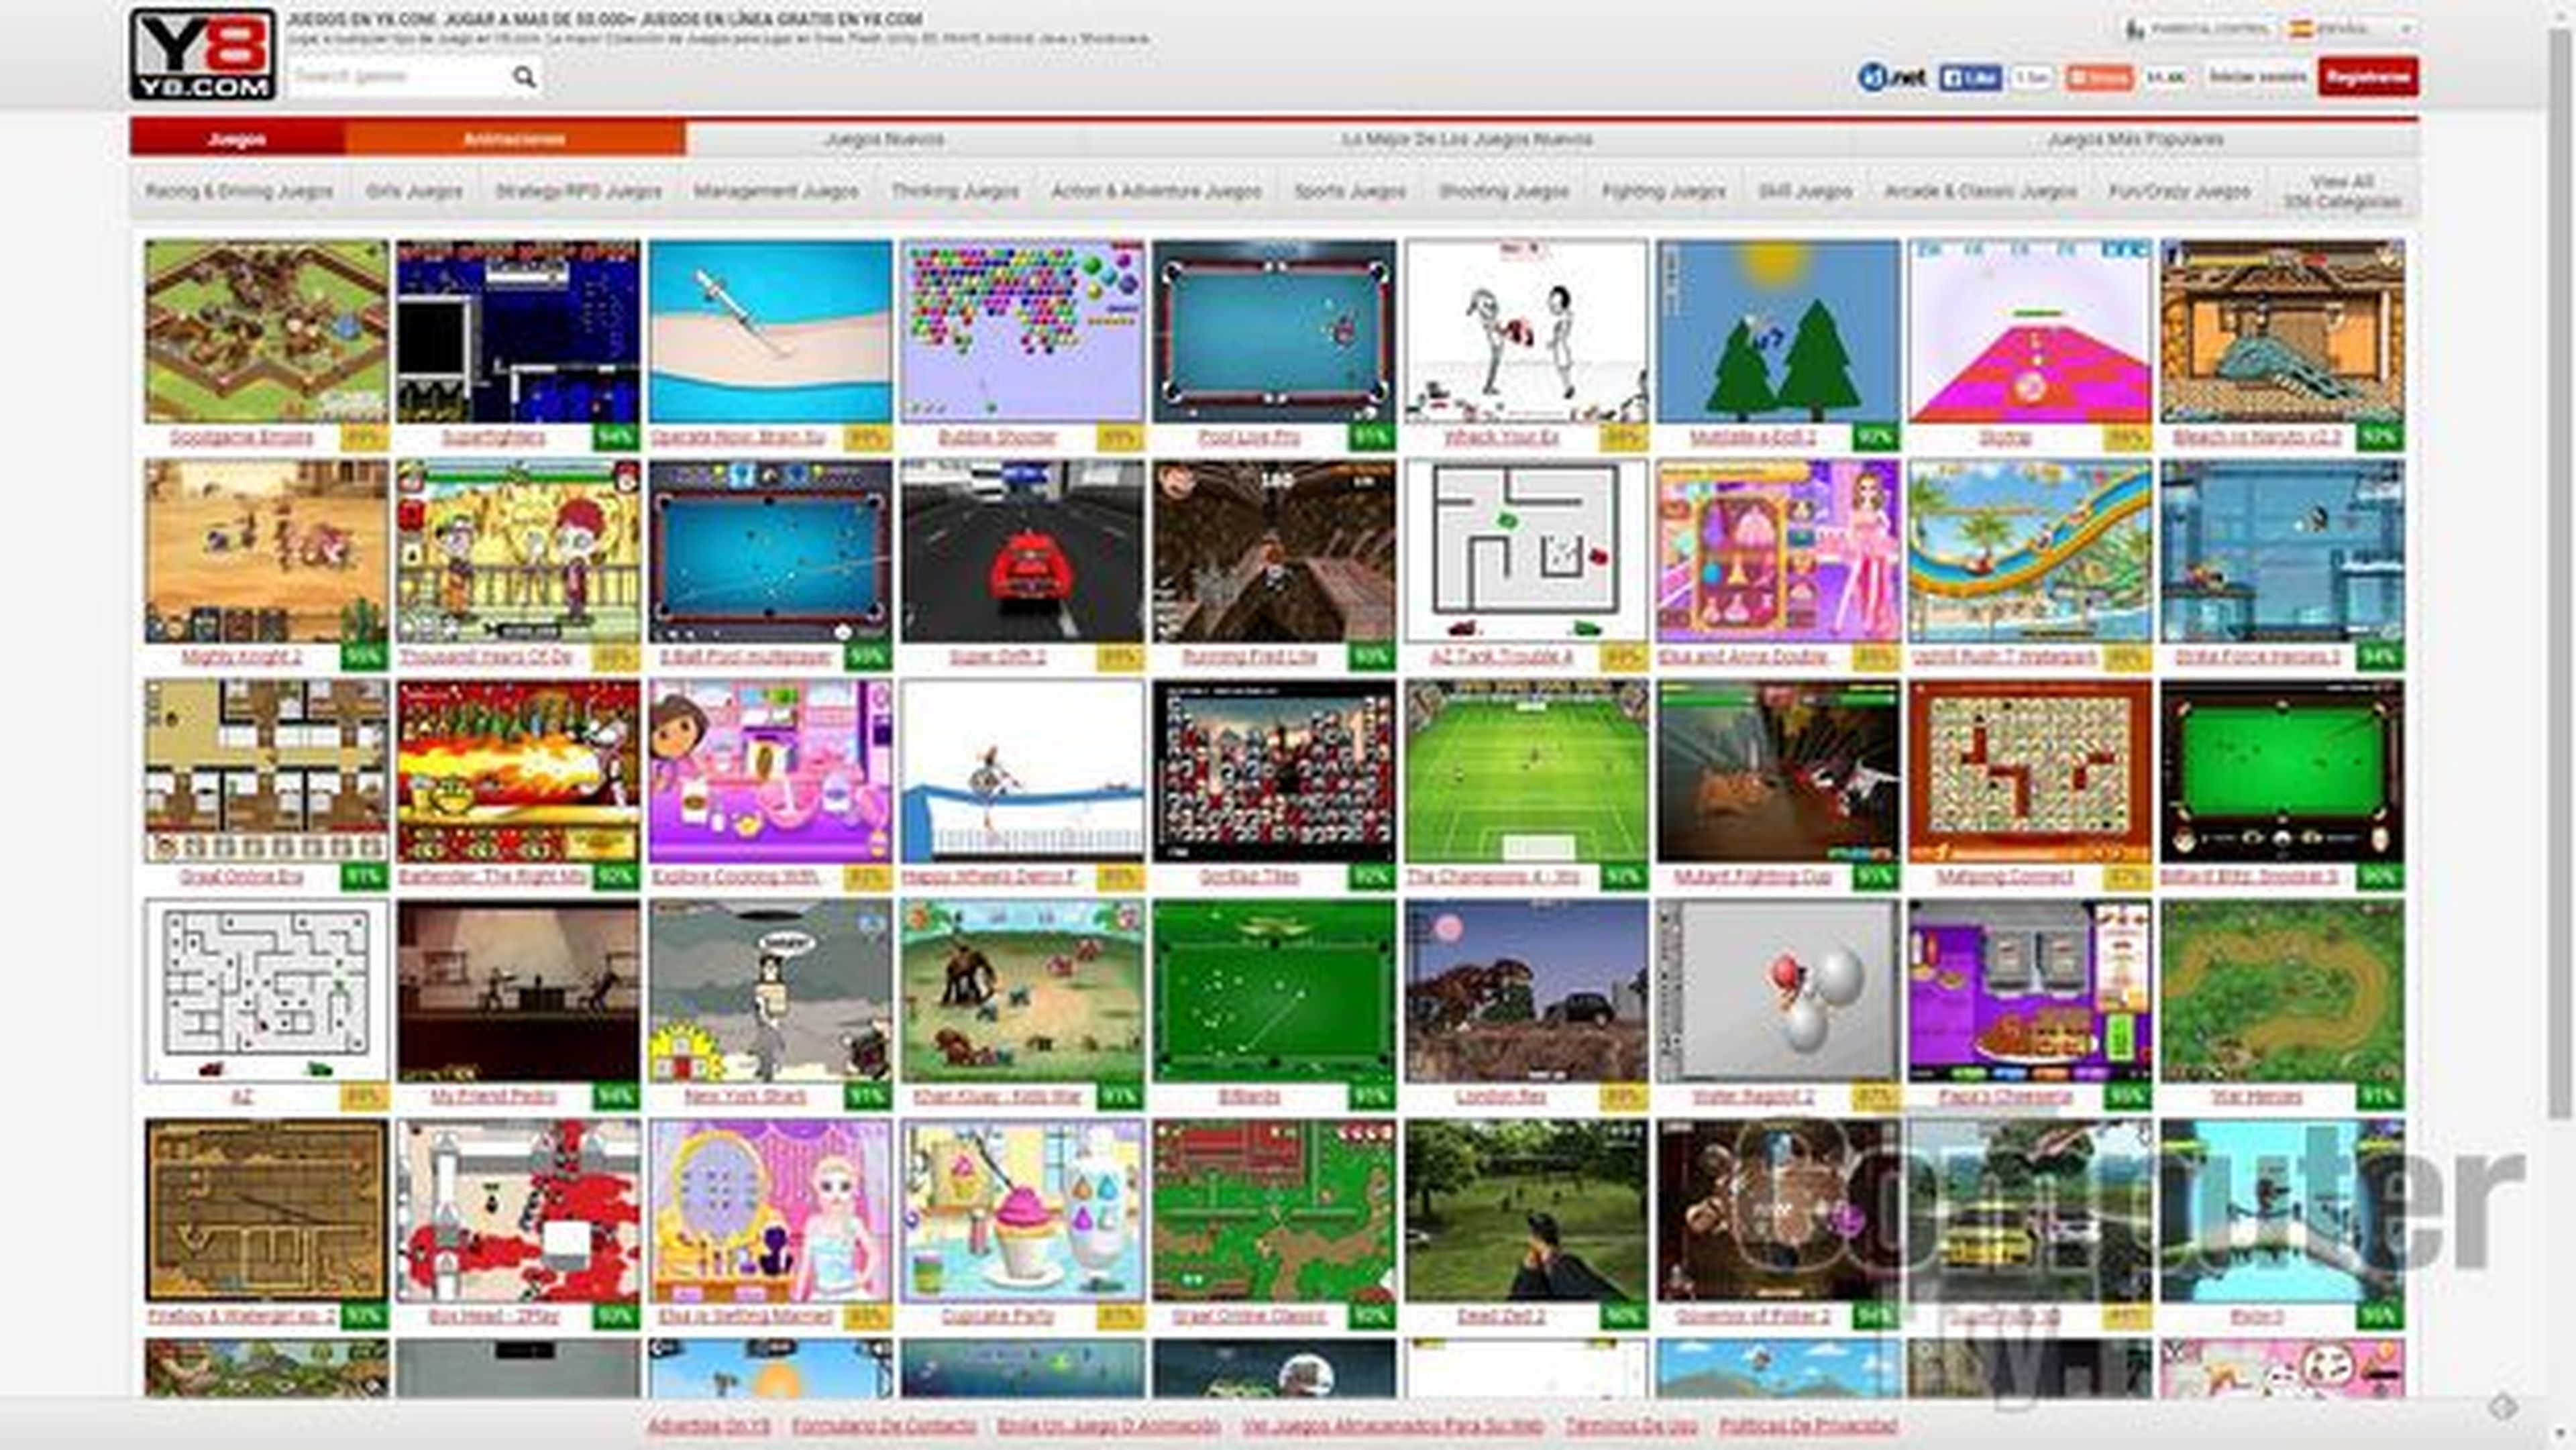The height and width of the screenshot is (1450, 2576).
Task: Click the Cupcake Party title link
Action: pos(997,1317)
